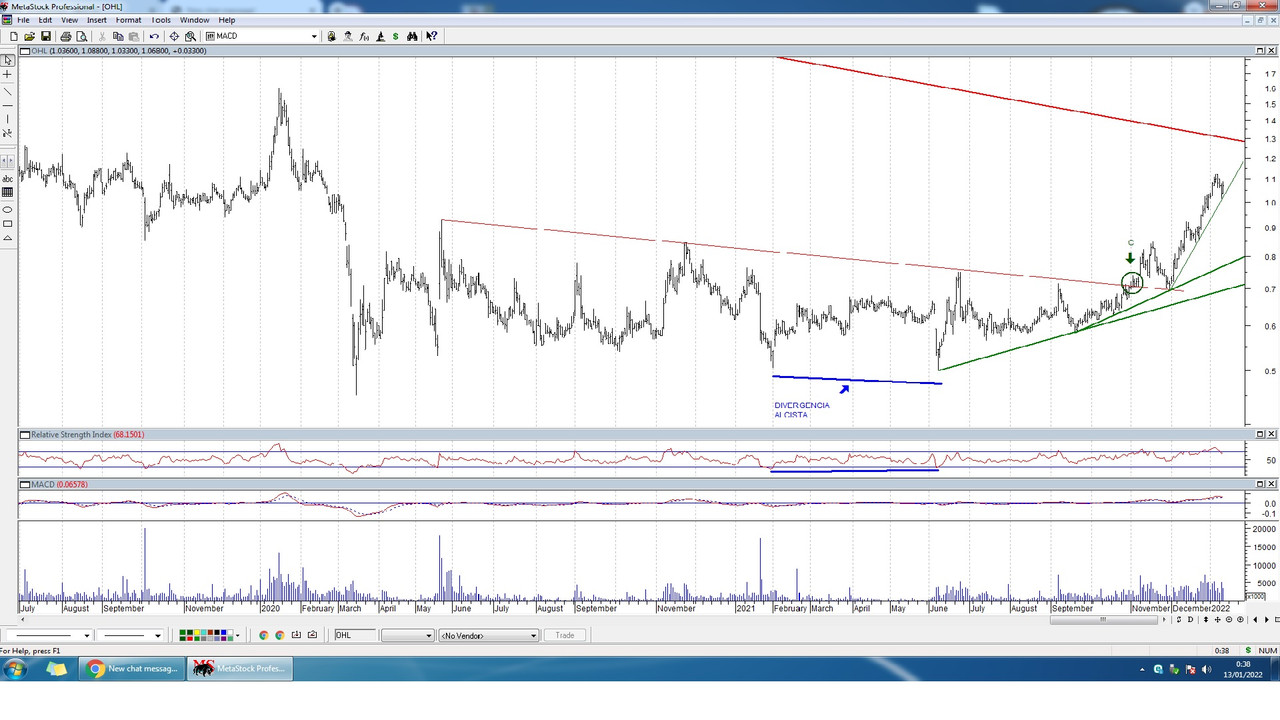Click the crosshair target toolbar icon

tap(174, 36)
